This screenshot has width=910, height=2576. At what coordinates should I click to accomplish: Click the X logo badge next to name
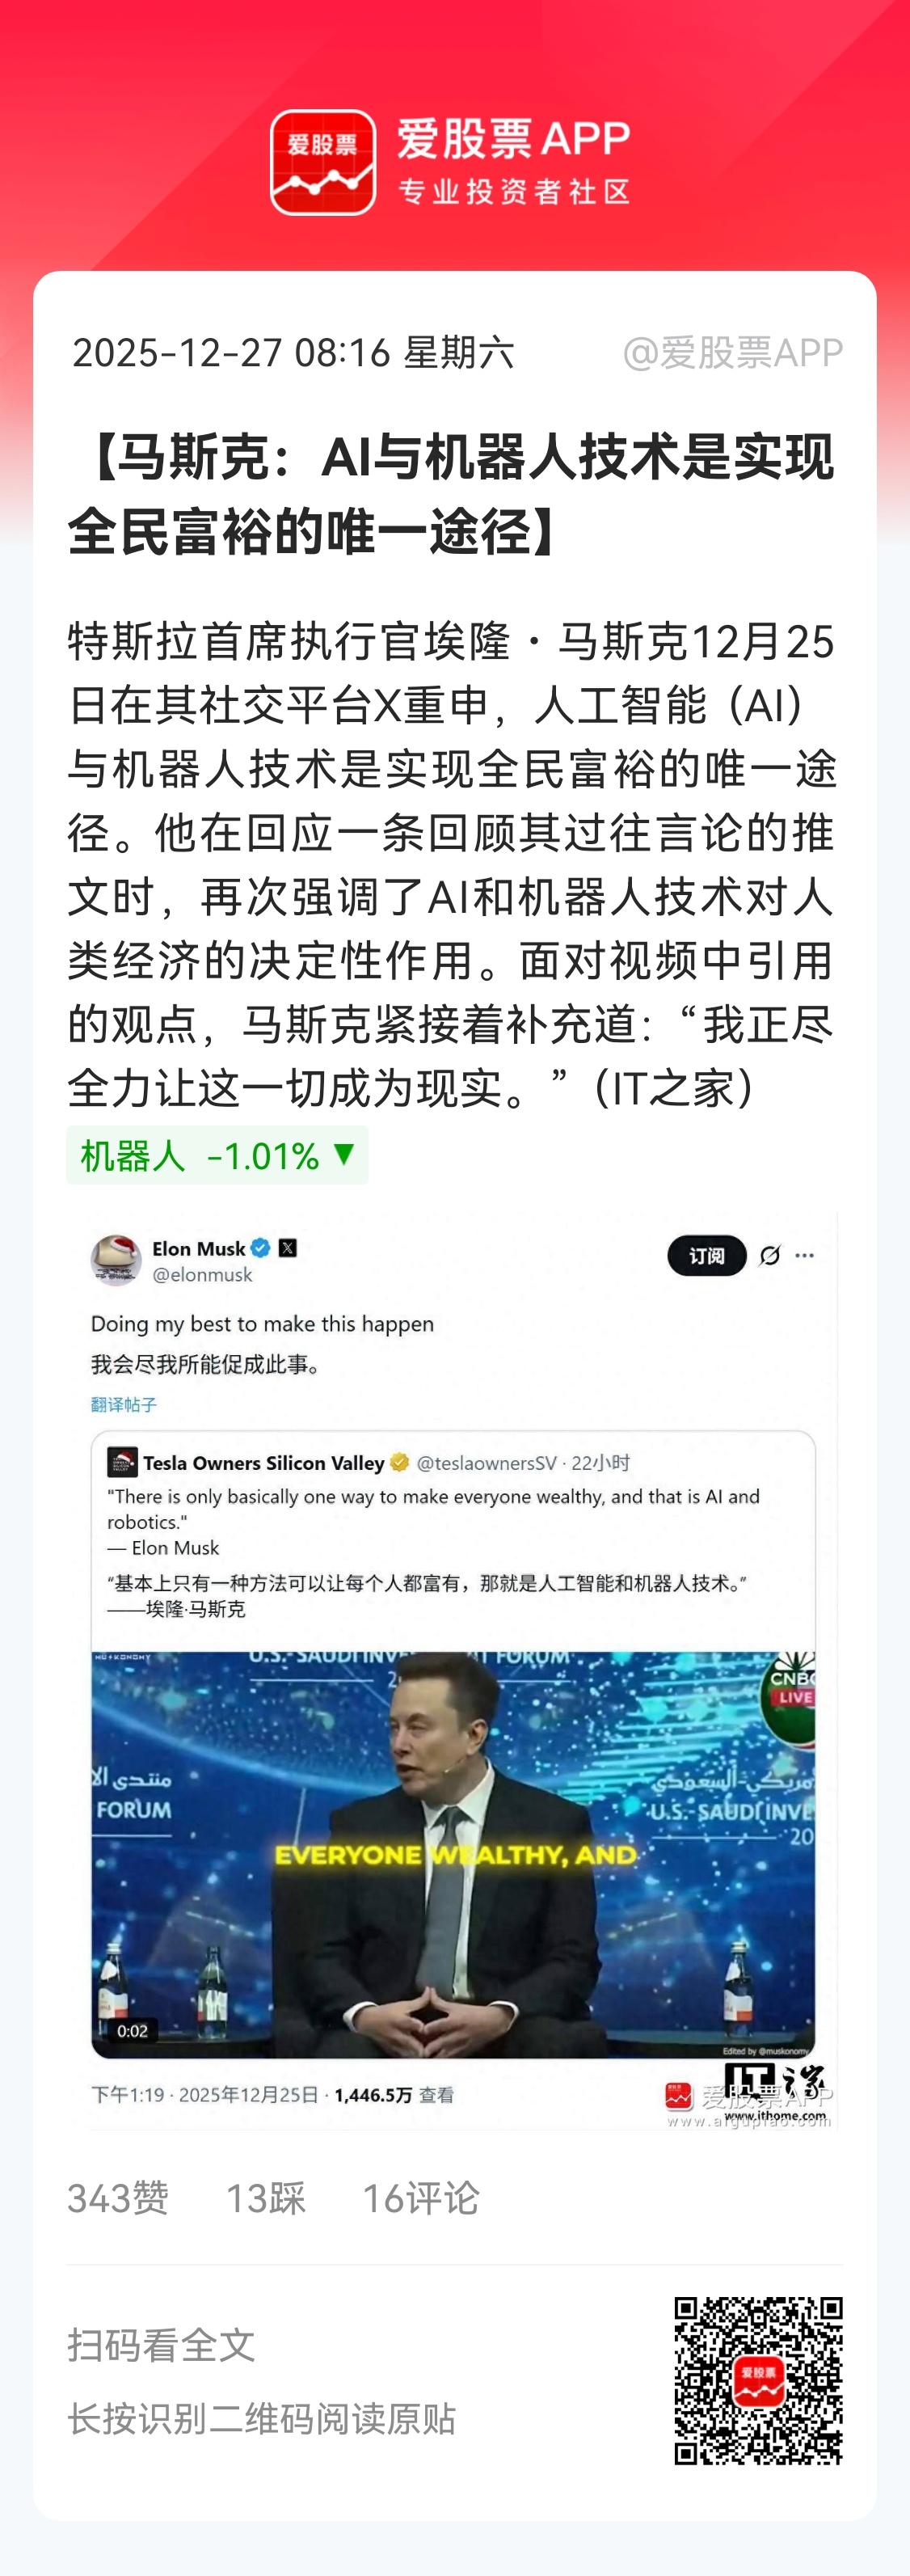click(288, 1248)
